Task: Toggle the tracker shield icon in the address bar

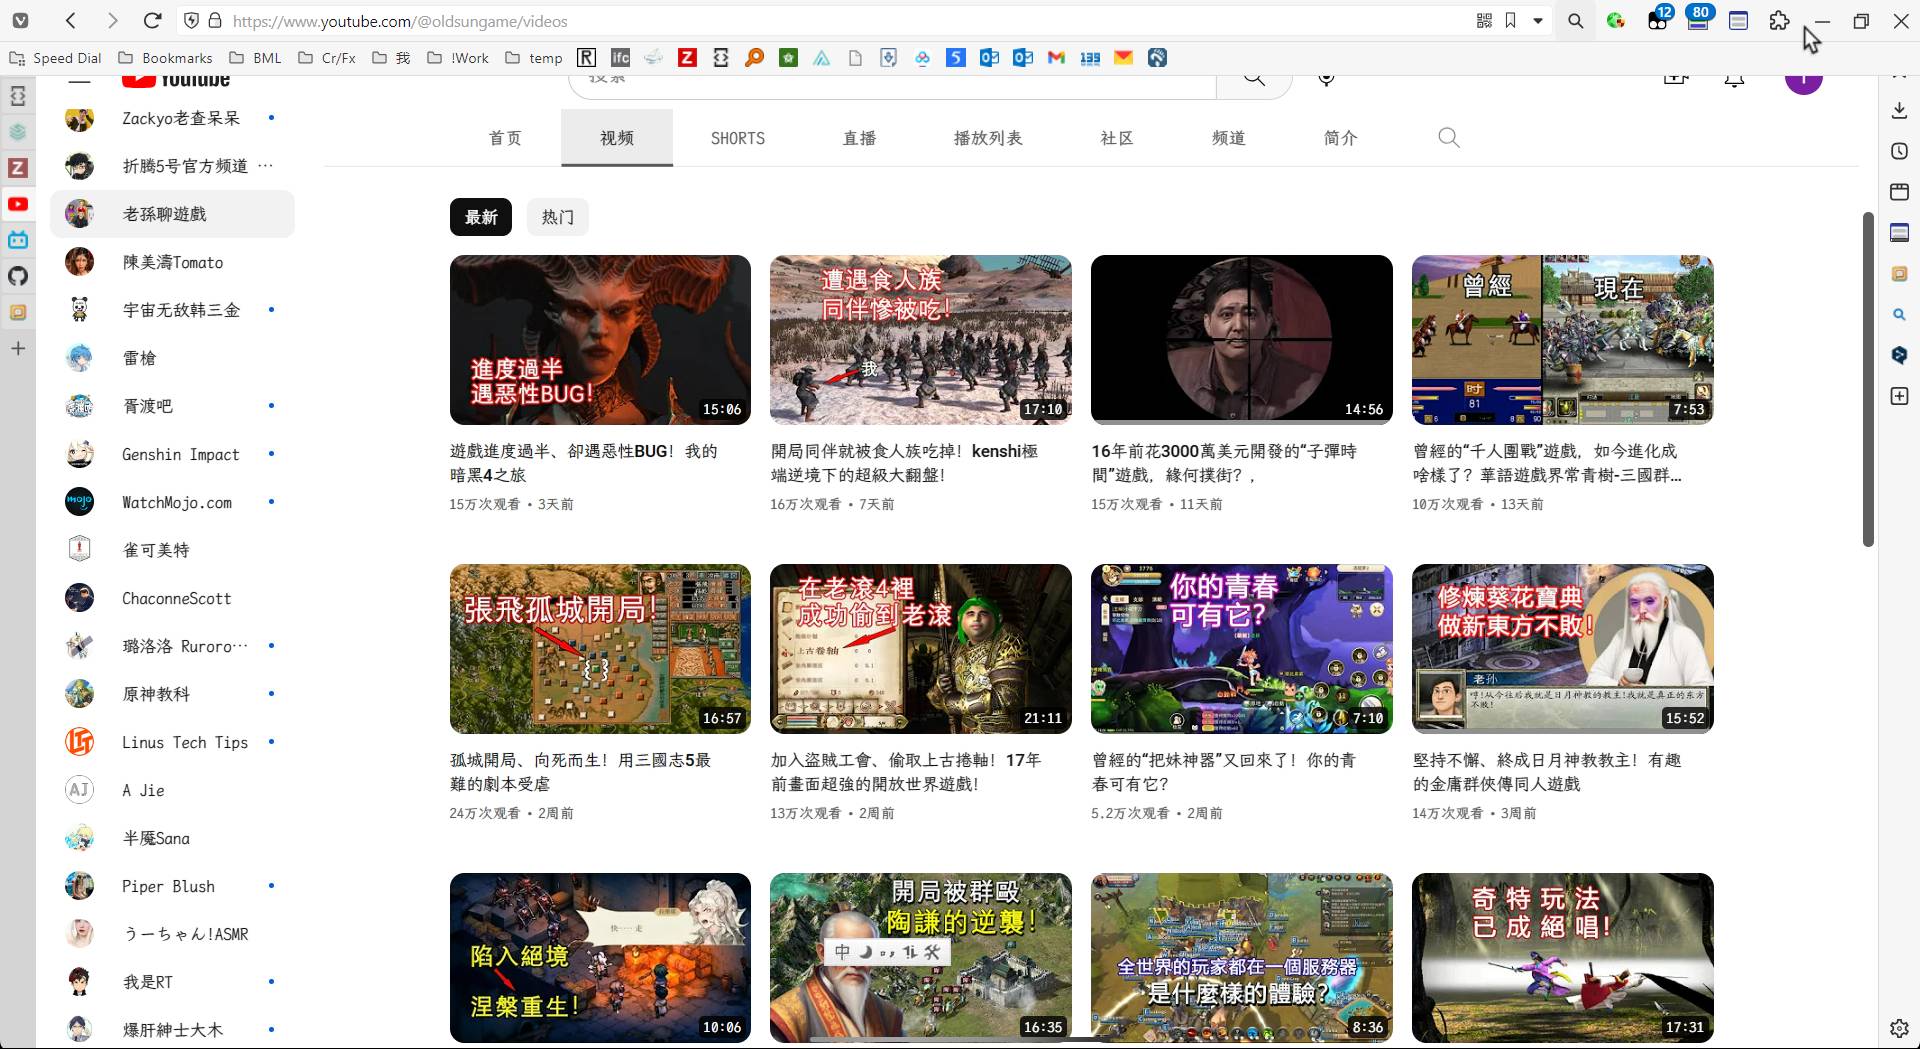Action: tap(191, 21)
